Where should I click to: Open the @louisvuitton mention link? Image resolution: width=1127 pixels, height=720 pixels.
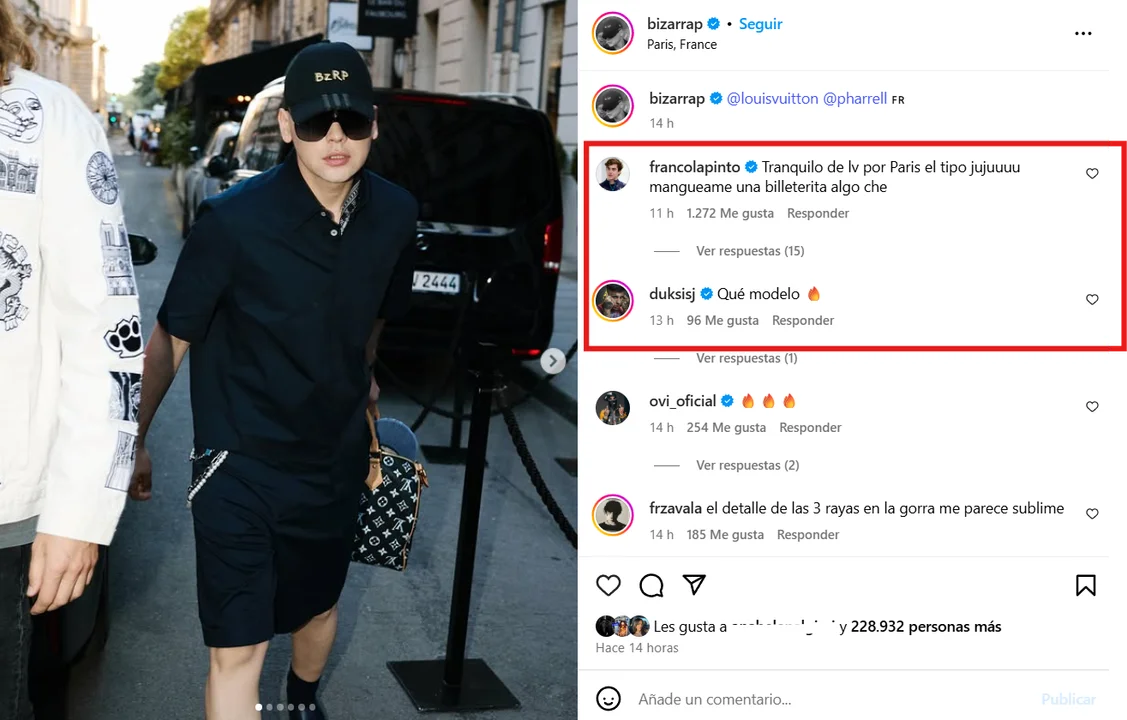coord(773,98)
